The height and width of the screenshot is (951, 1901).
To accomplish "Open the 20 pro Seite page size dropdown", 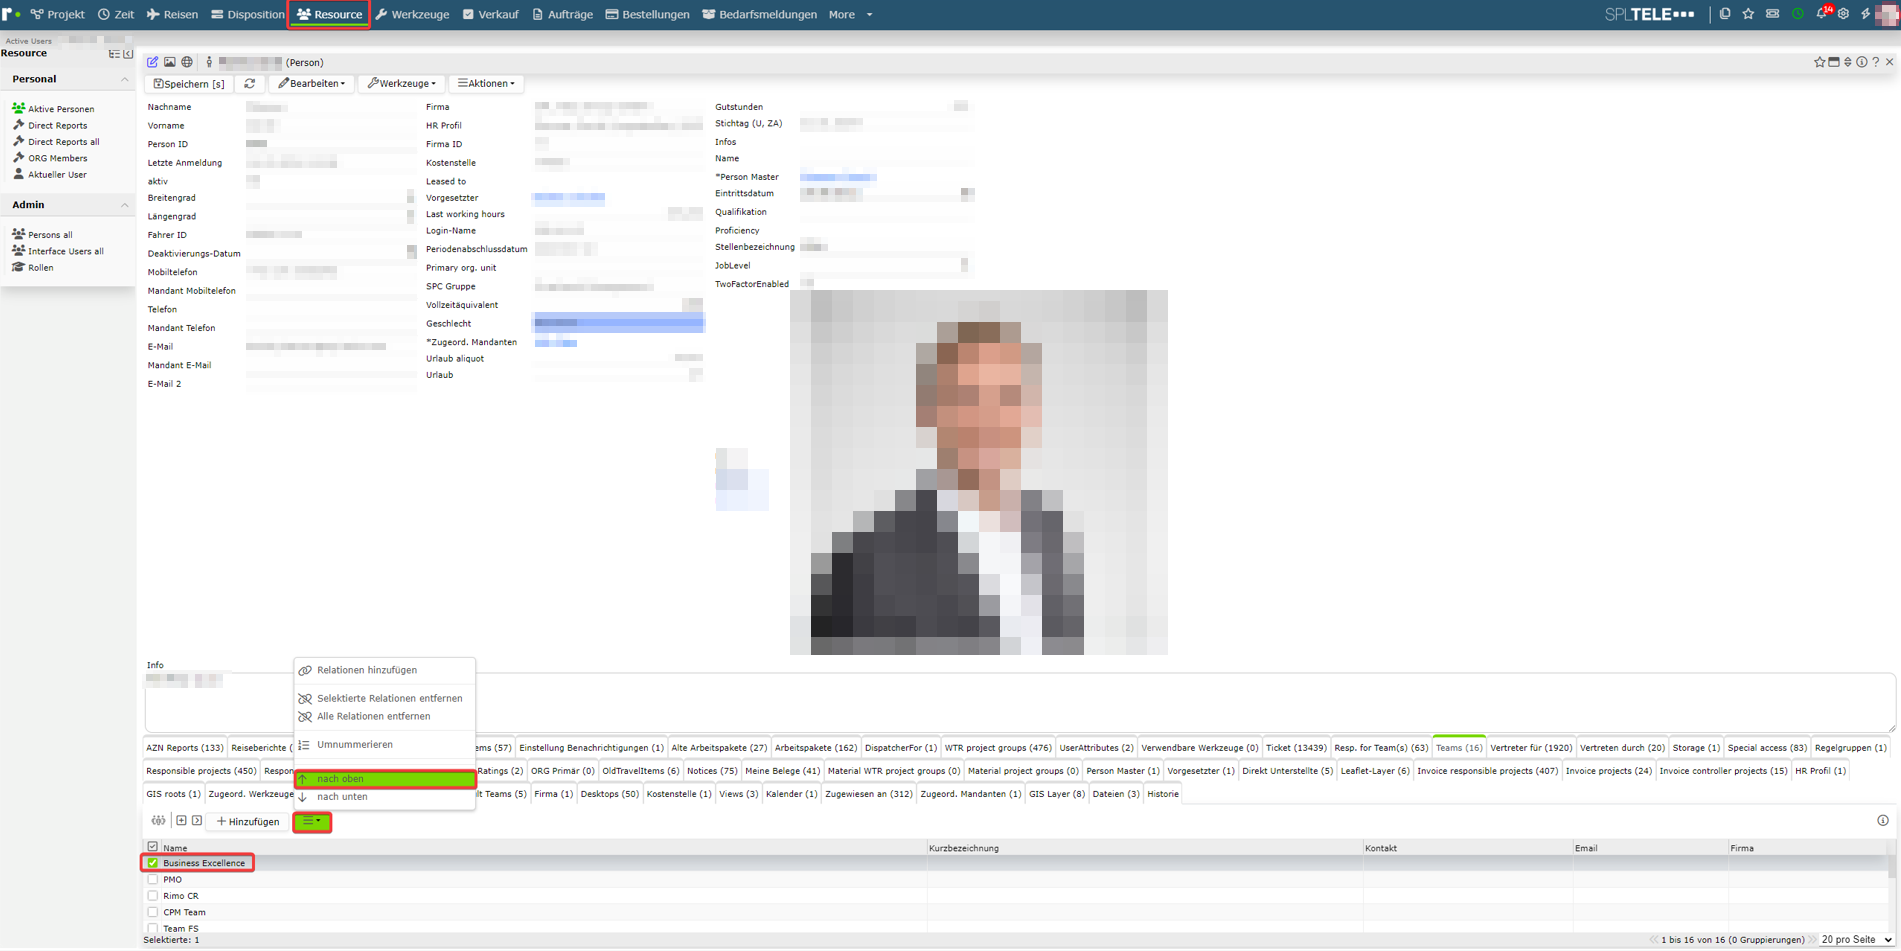I will click(x=1857, y=940).
